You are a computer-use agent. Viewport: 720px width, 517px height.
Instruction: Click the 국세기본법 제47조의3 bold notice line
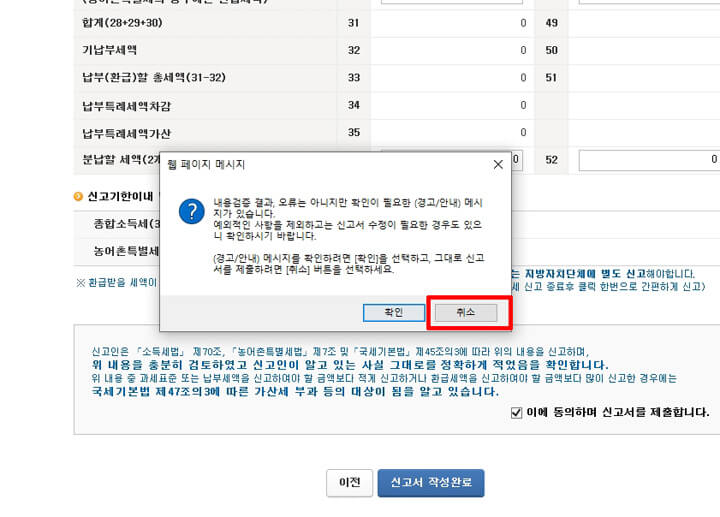point(295,392)
